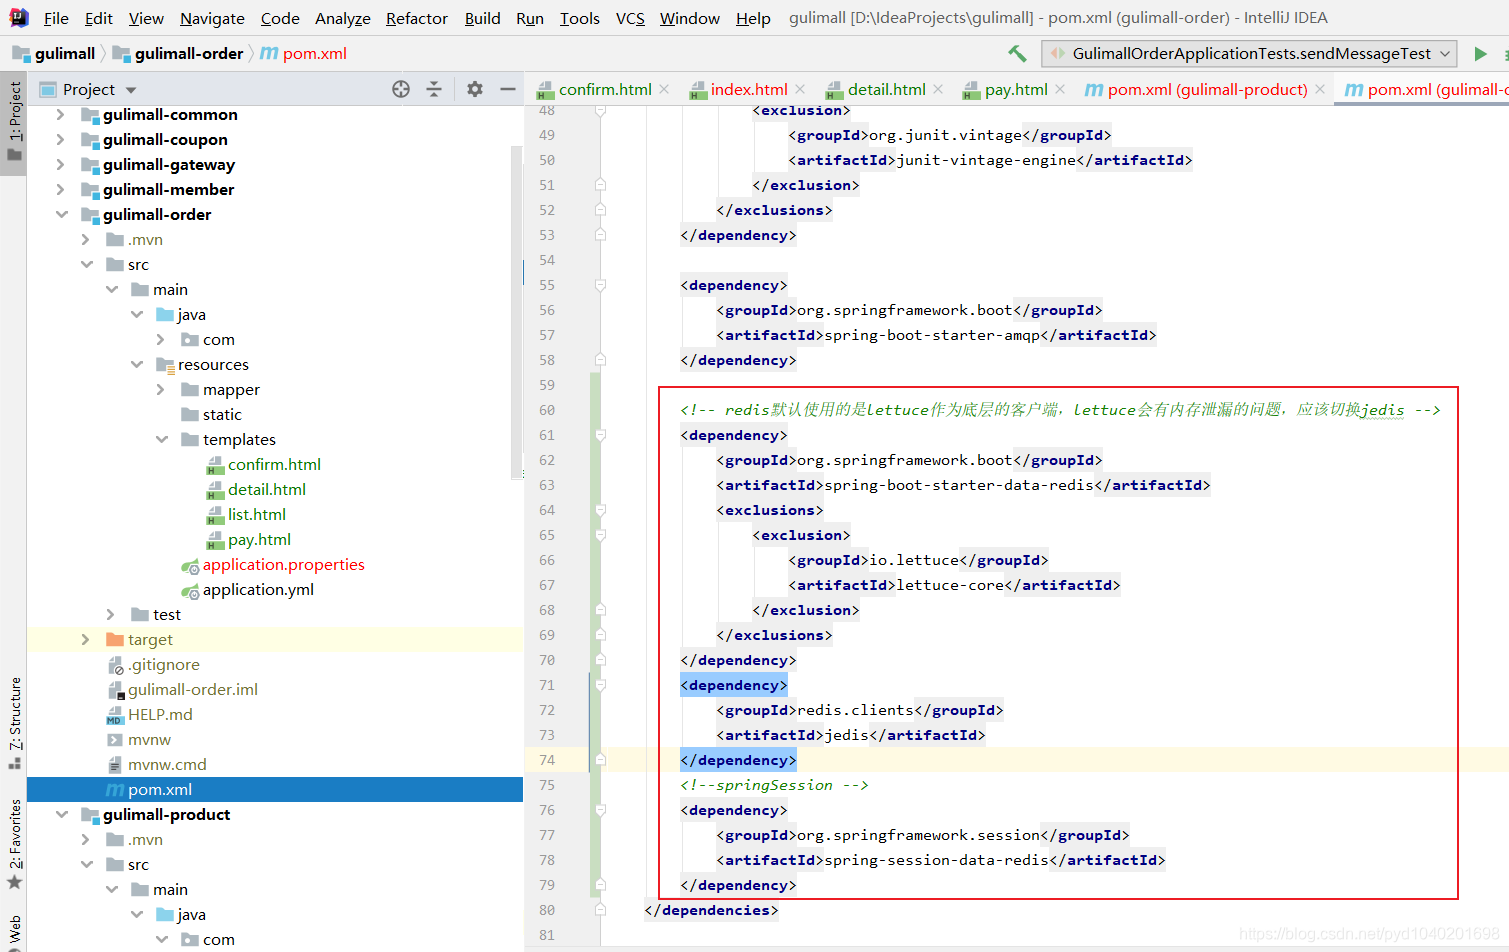The width and height of the screenshot is (1509, 952).
Task: Select application.properties file in tree
Action: coord(283,564)
